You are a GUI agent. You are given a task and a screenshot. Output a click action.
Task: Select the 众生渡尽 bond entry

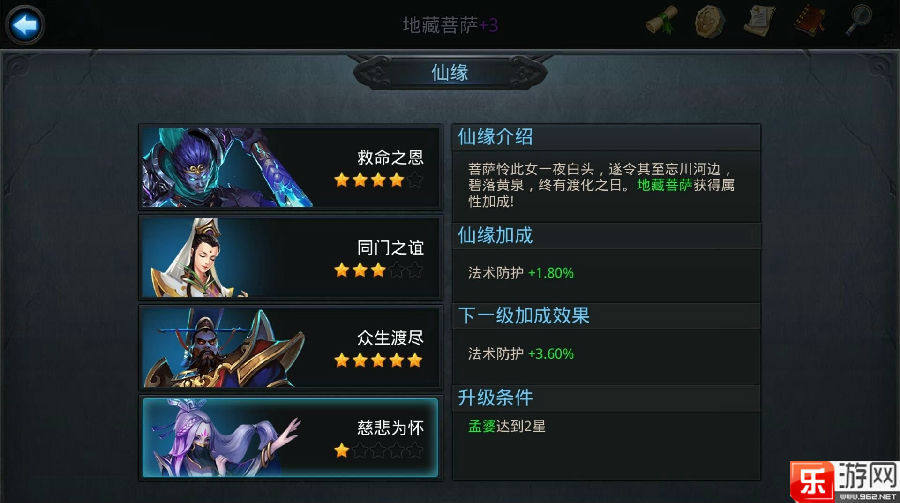click(x=290, y=347)
